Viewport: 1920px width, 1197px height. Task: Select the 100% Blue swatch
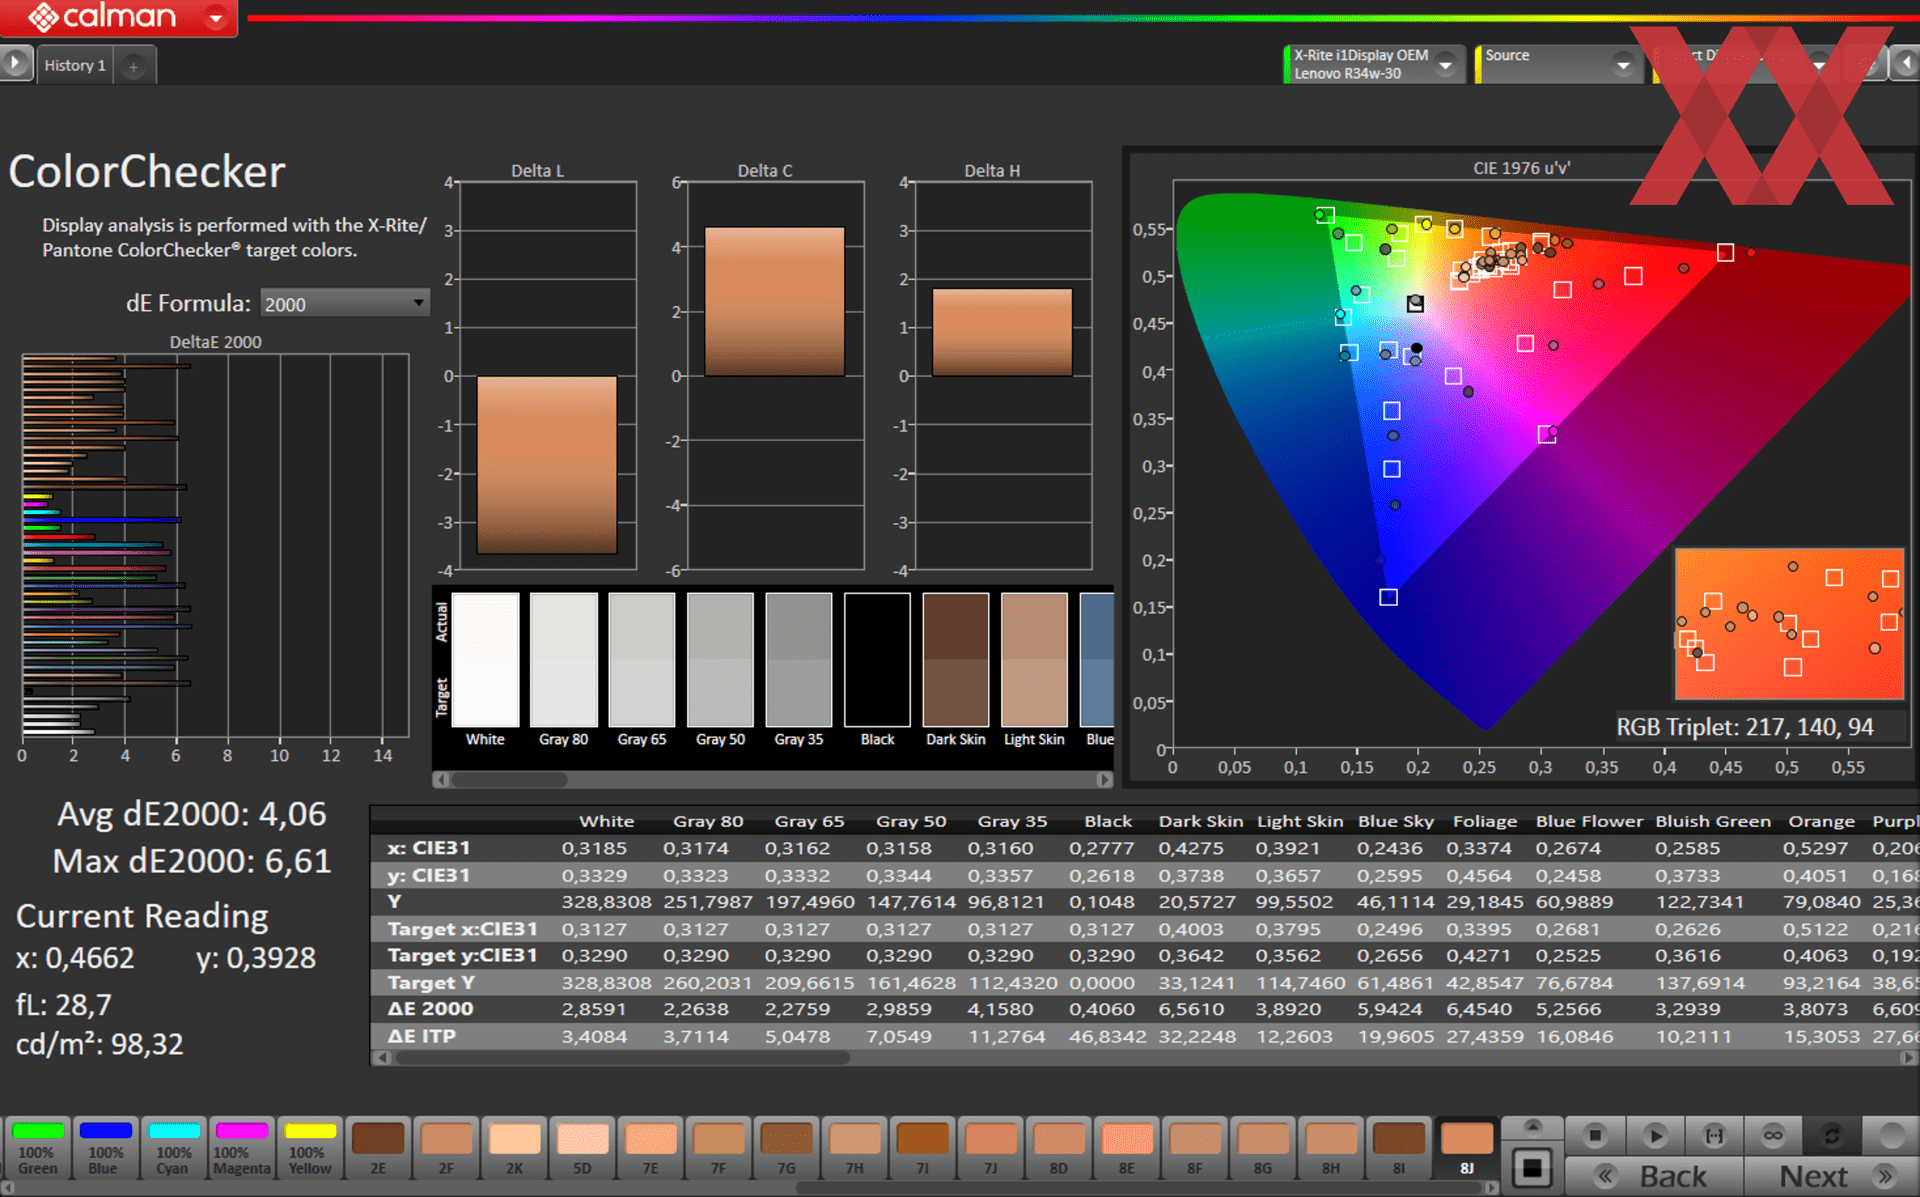pos(105,1147)
